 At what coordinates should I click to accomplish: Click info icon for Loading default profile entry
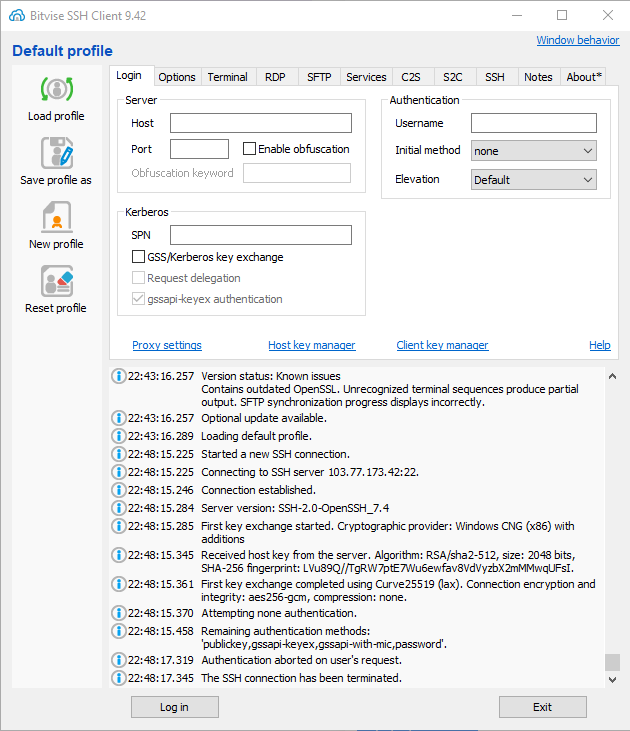tap(118, 436)
